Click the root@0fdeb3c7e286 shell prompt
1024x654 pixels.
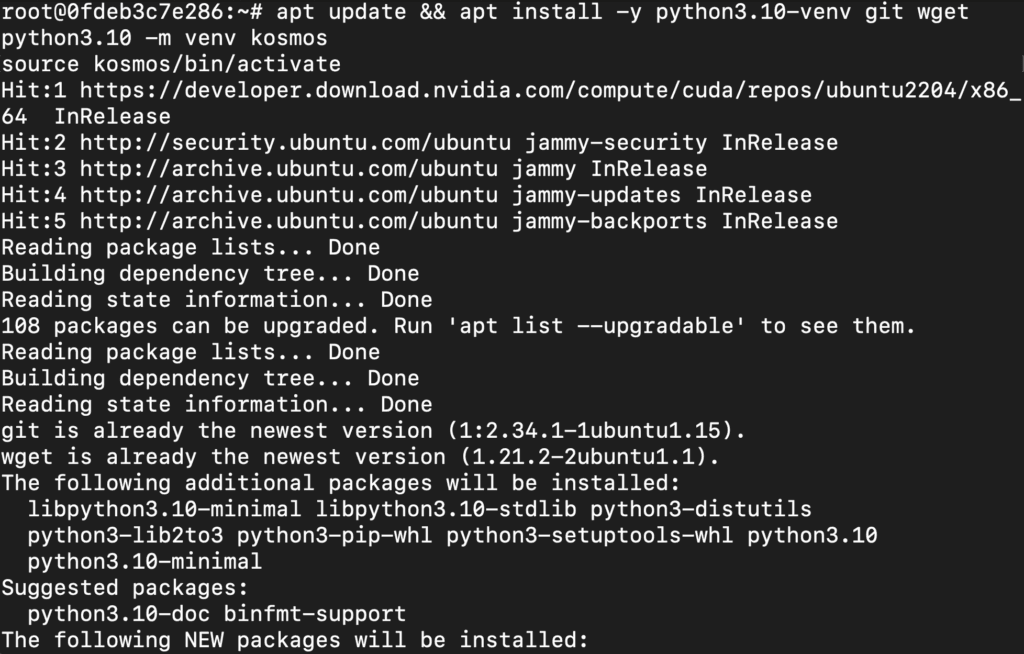click(x=131, y=12)
